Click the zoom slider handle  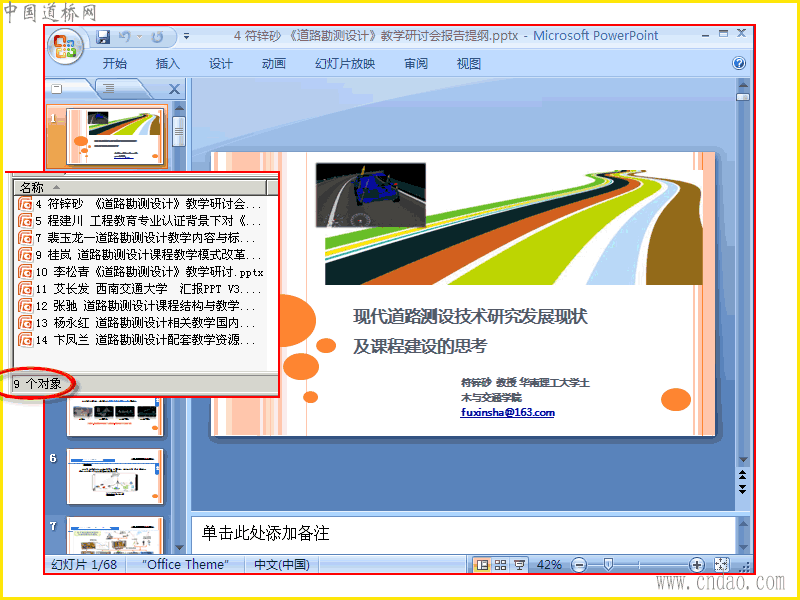(x=608, y=564)
